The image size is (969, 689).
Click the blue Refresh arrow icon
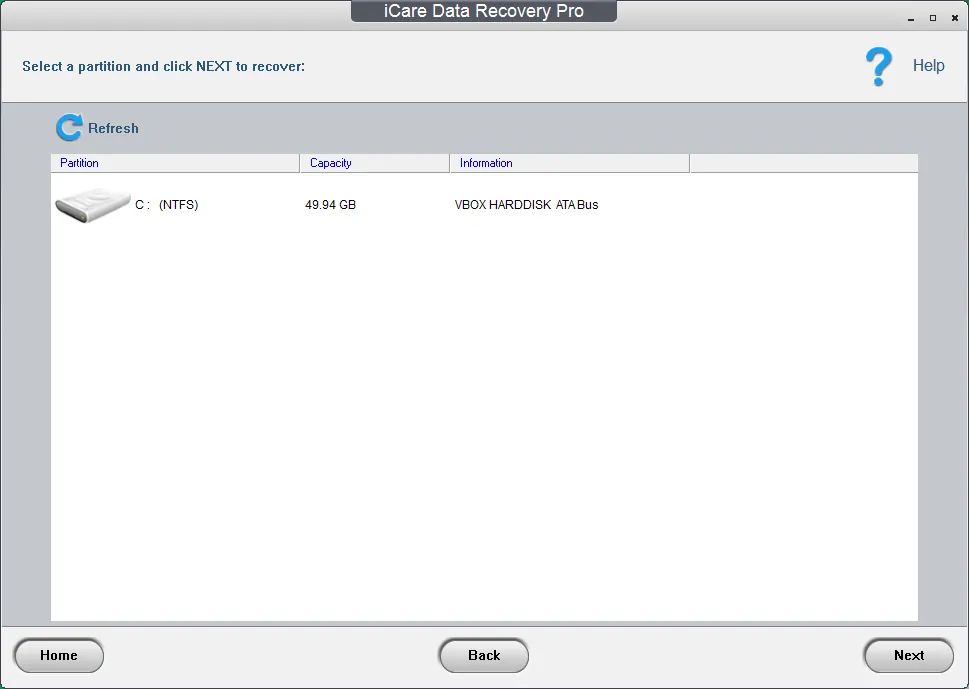click(69, 127)
